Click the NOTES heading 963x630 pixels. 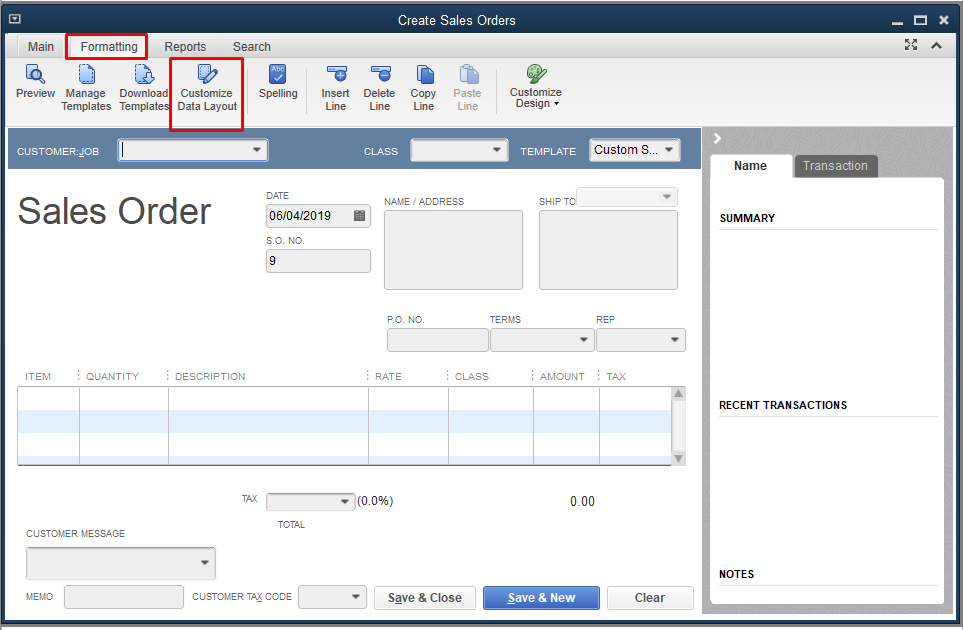point(736,574)
